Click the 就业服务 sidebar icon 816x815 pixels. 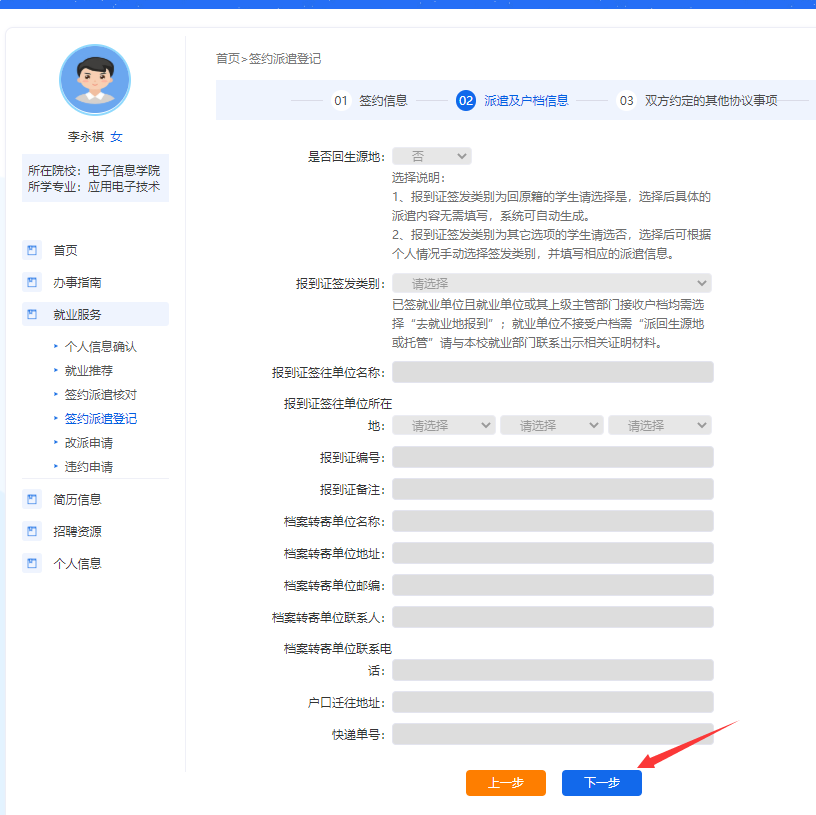coord(32,314)
